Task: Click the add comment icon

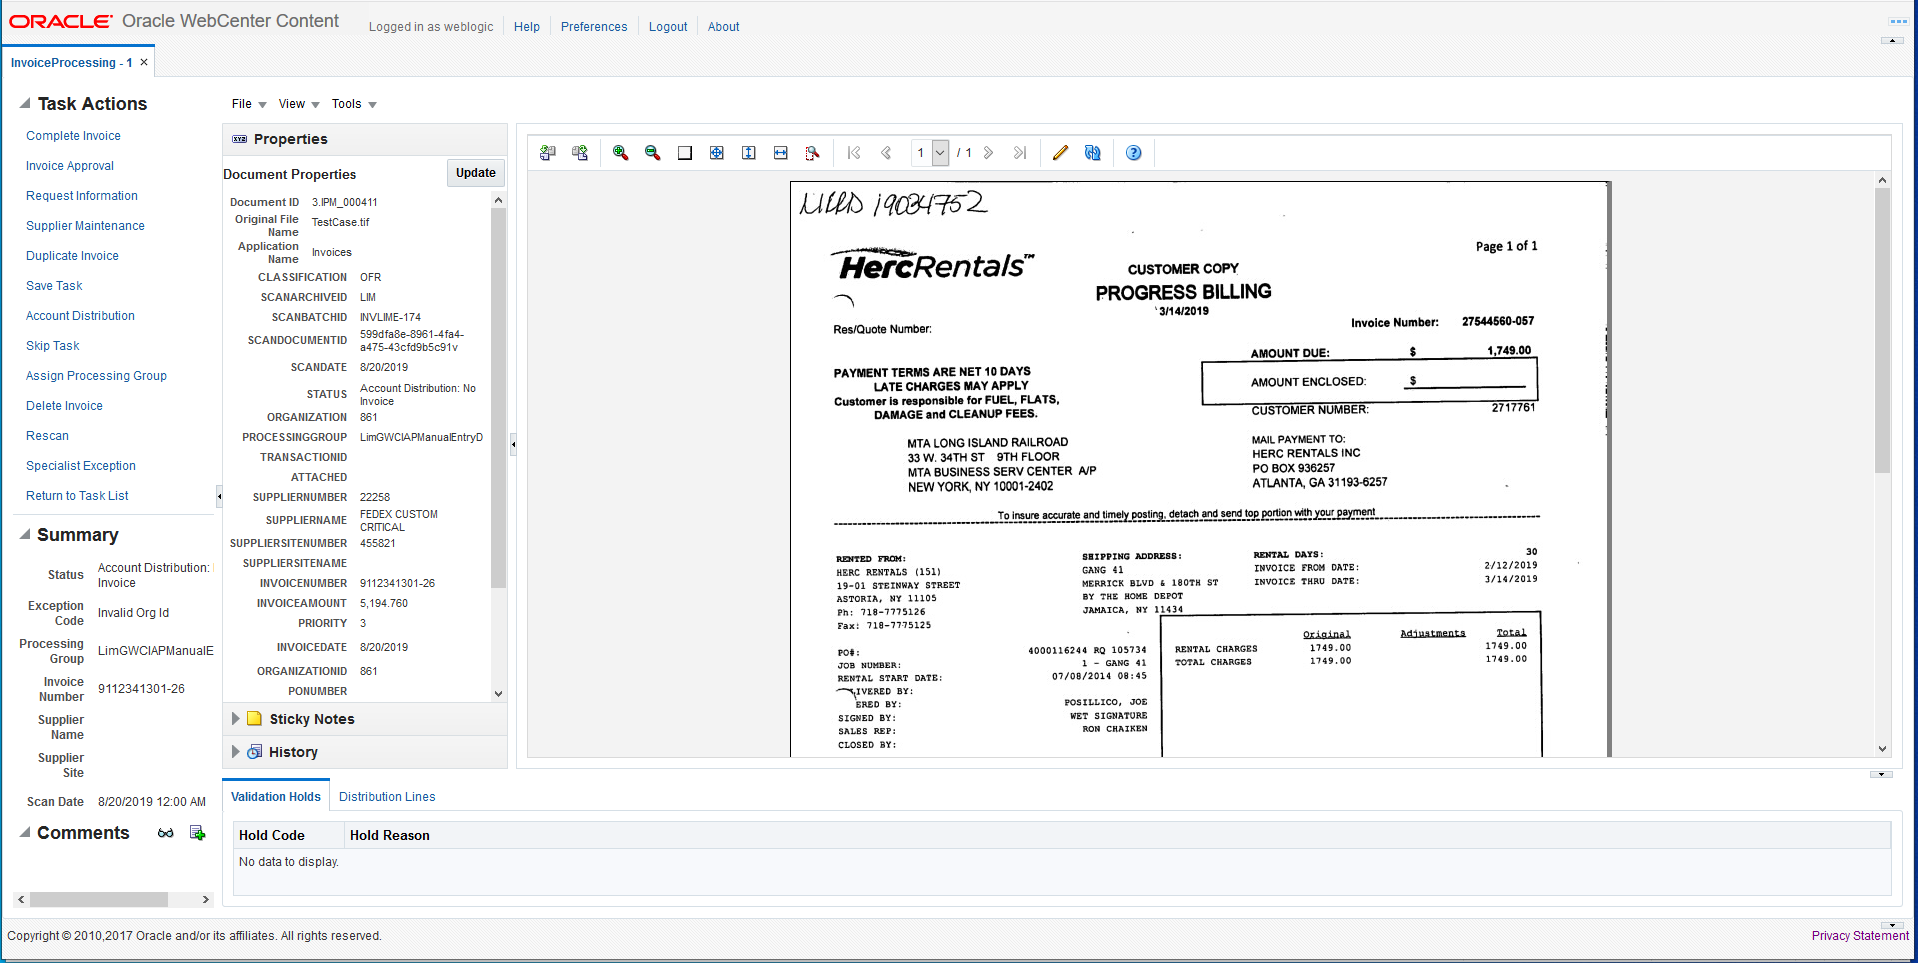Action: [x=197, y=833]
